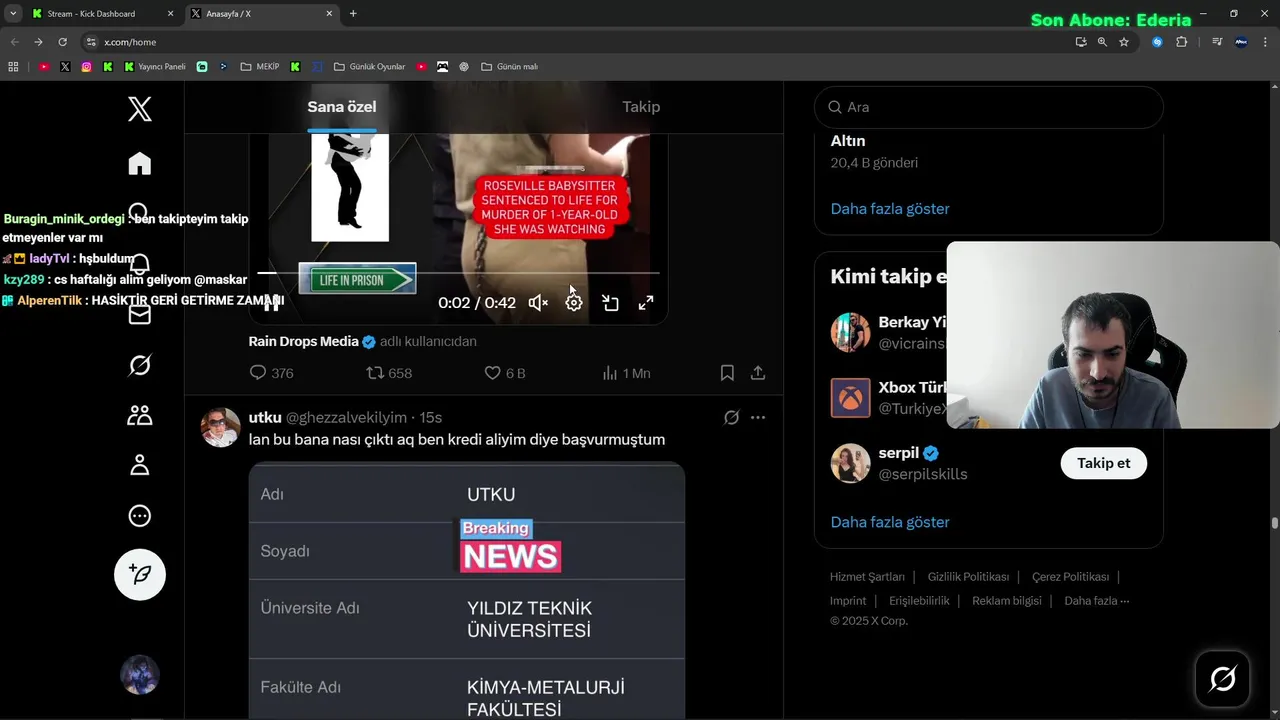View analytics showing 1 Mn views

click(626, 373)
